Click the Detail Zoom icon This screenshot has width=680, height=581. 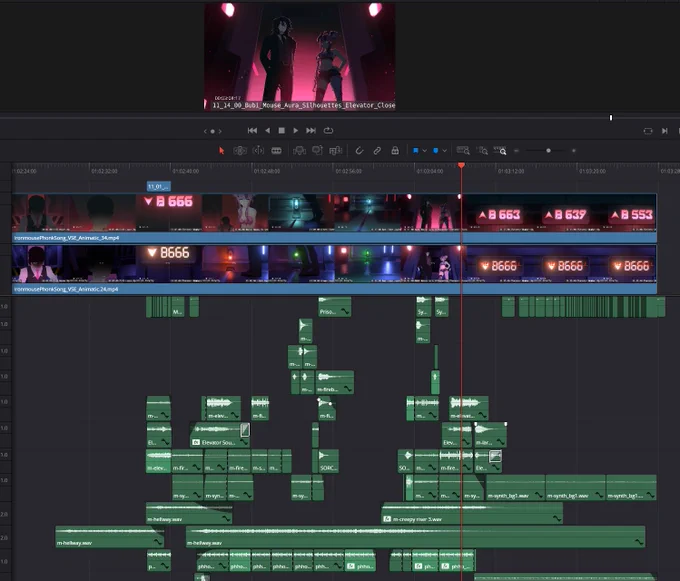point(482,150)
